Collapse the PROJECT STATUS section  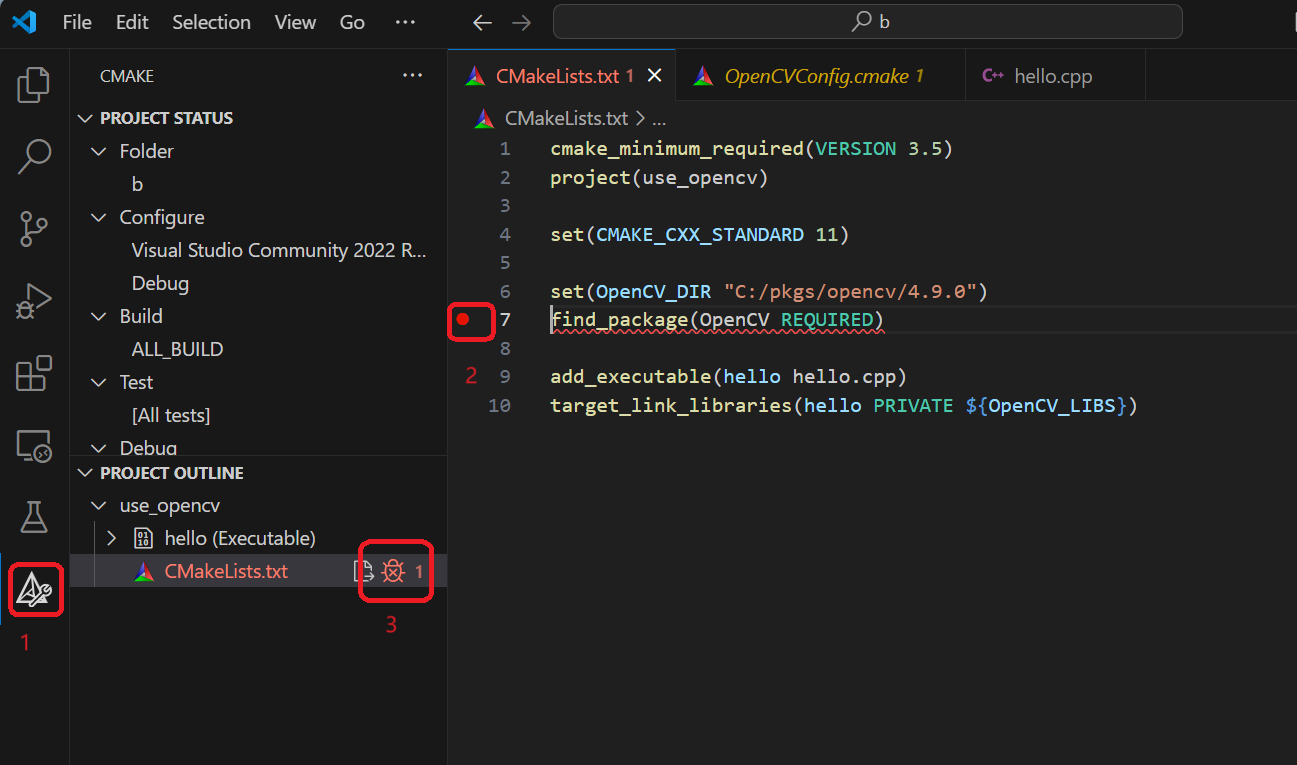(x=85, y=117)
